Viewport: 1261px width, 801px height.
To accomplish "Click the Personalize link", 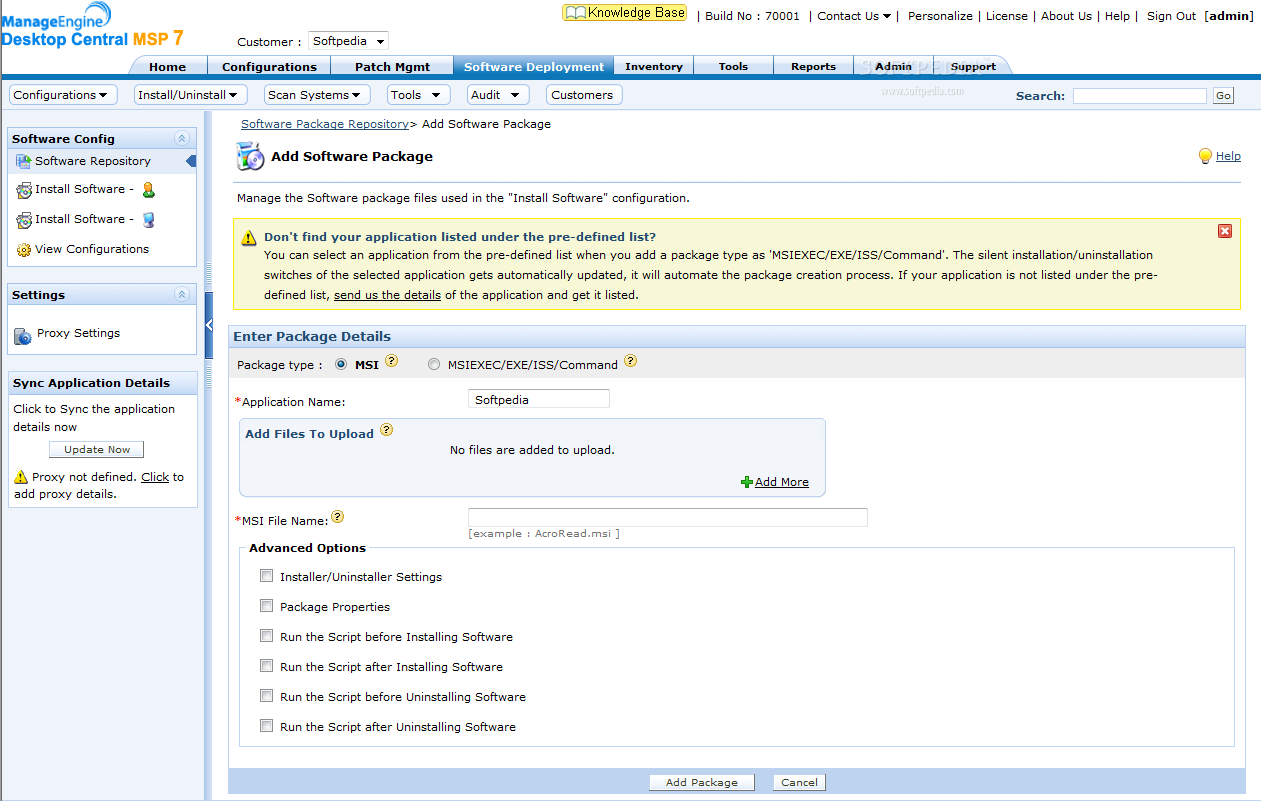I will [940, 16].
